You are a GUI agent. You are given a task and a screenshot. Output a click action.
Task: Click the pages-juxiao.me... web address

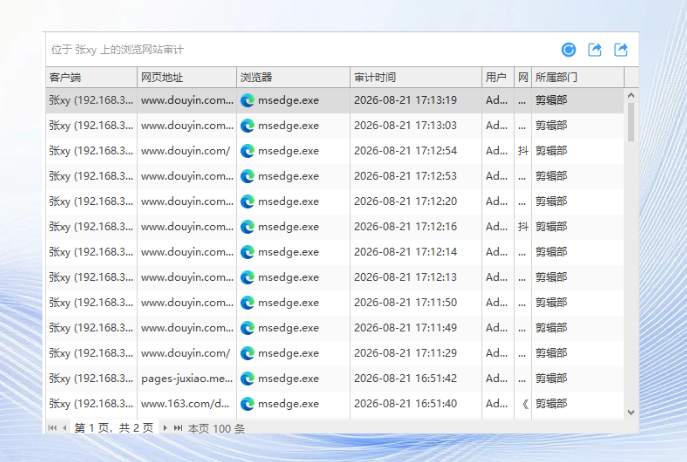187,379
